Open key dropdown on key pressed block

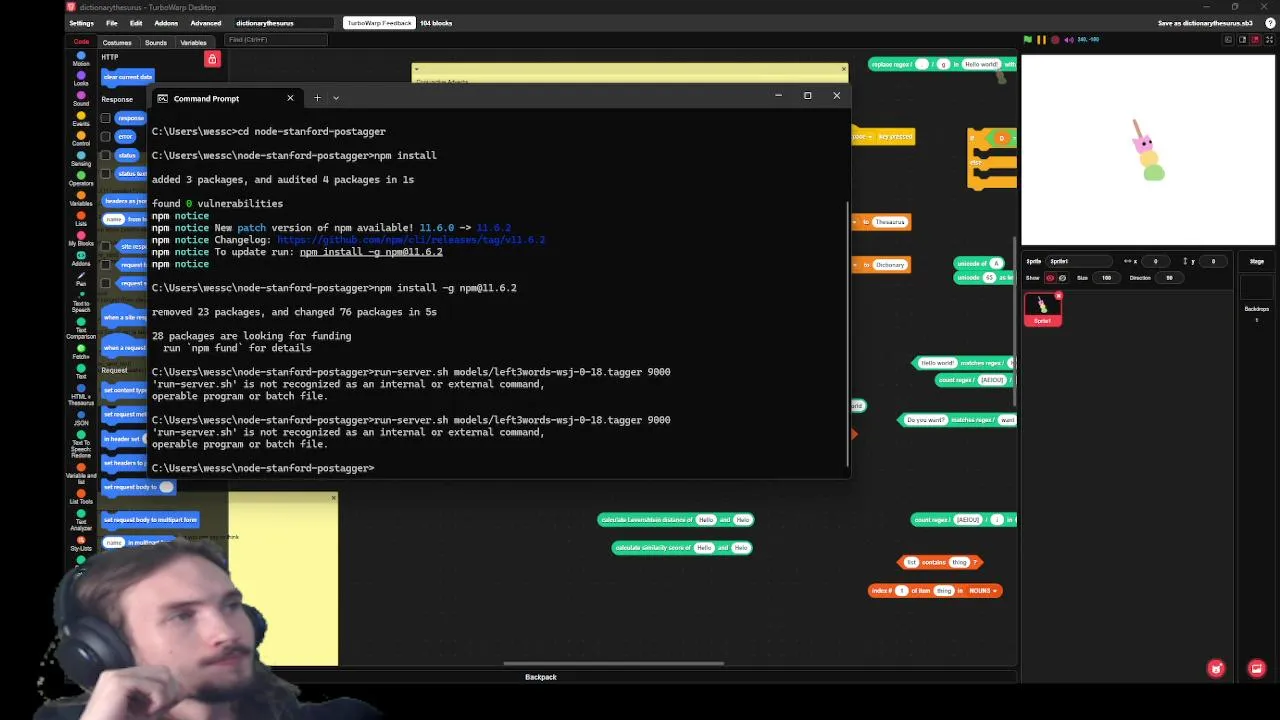[x=866, y=136]
